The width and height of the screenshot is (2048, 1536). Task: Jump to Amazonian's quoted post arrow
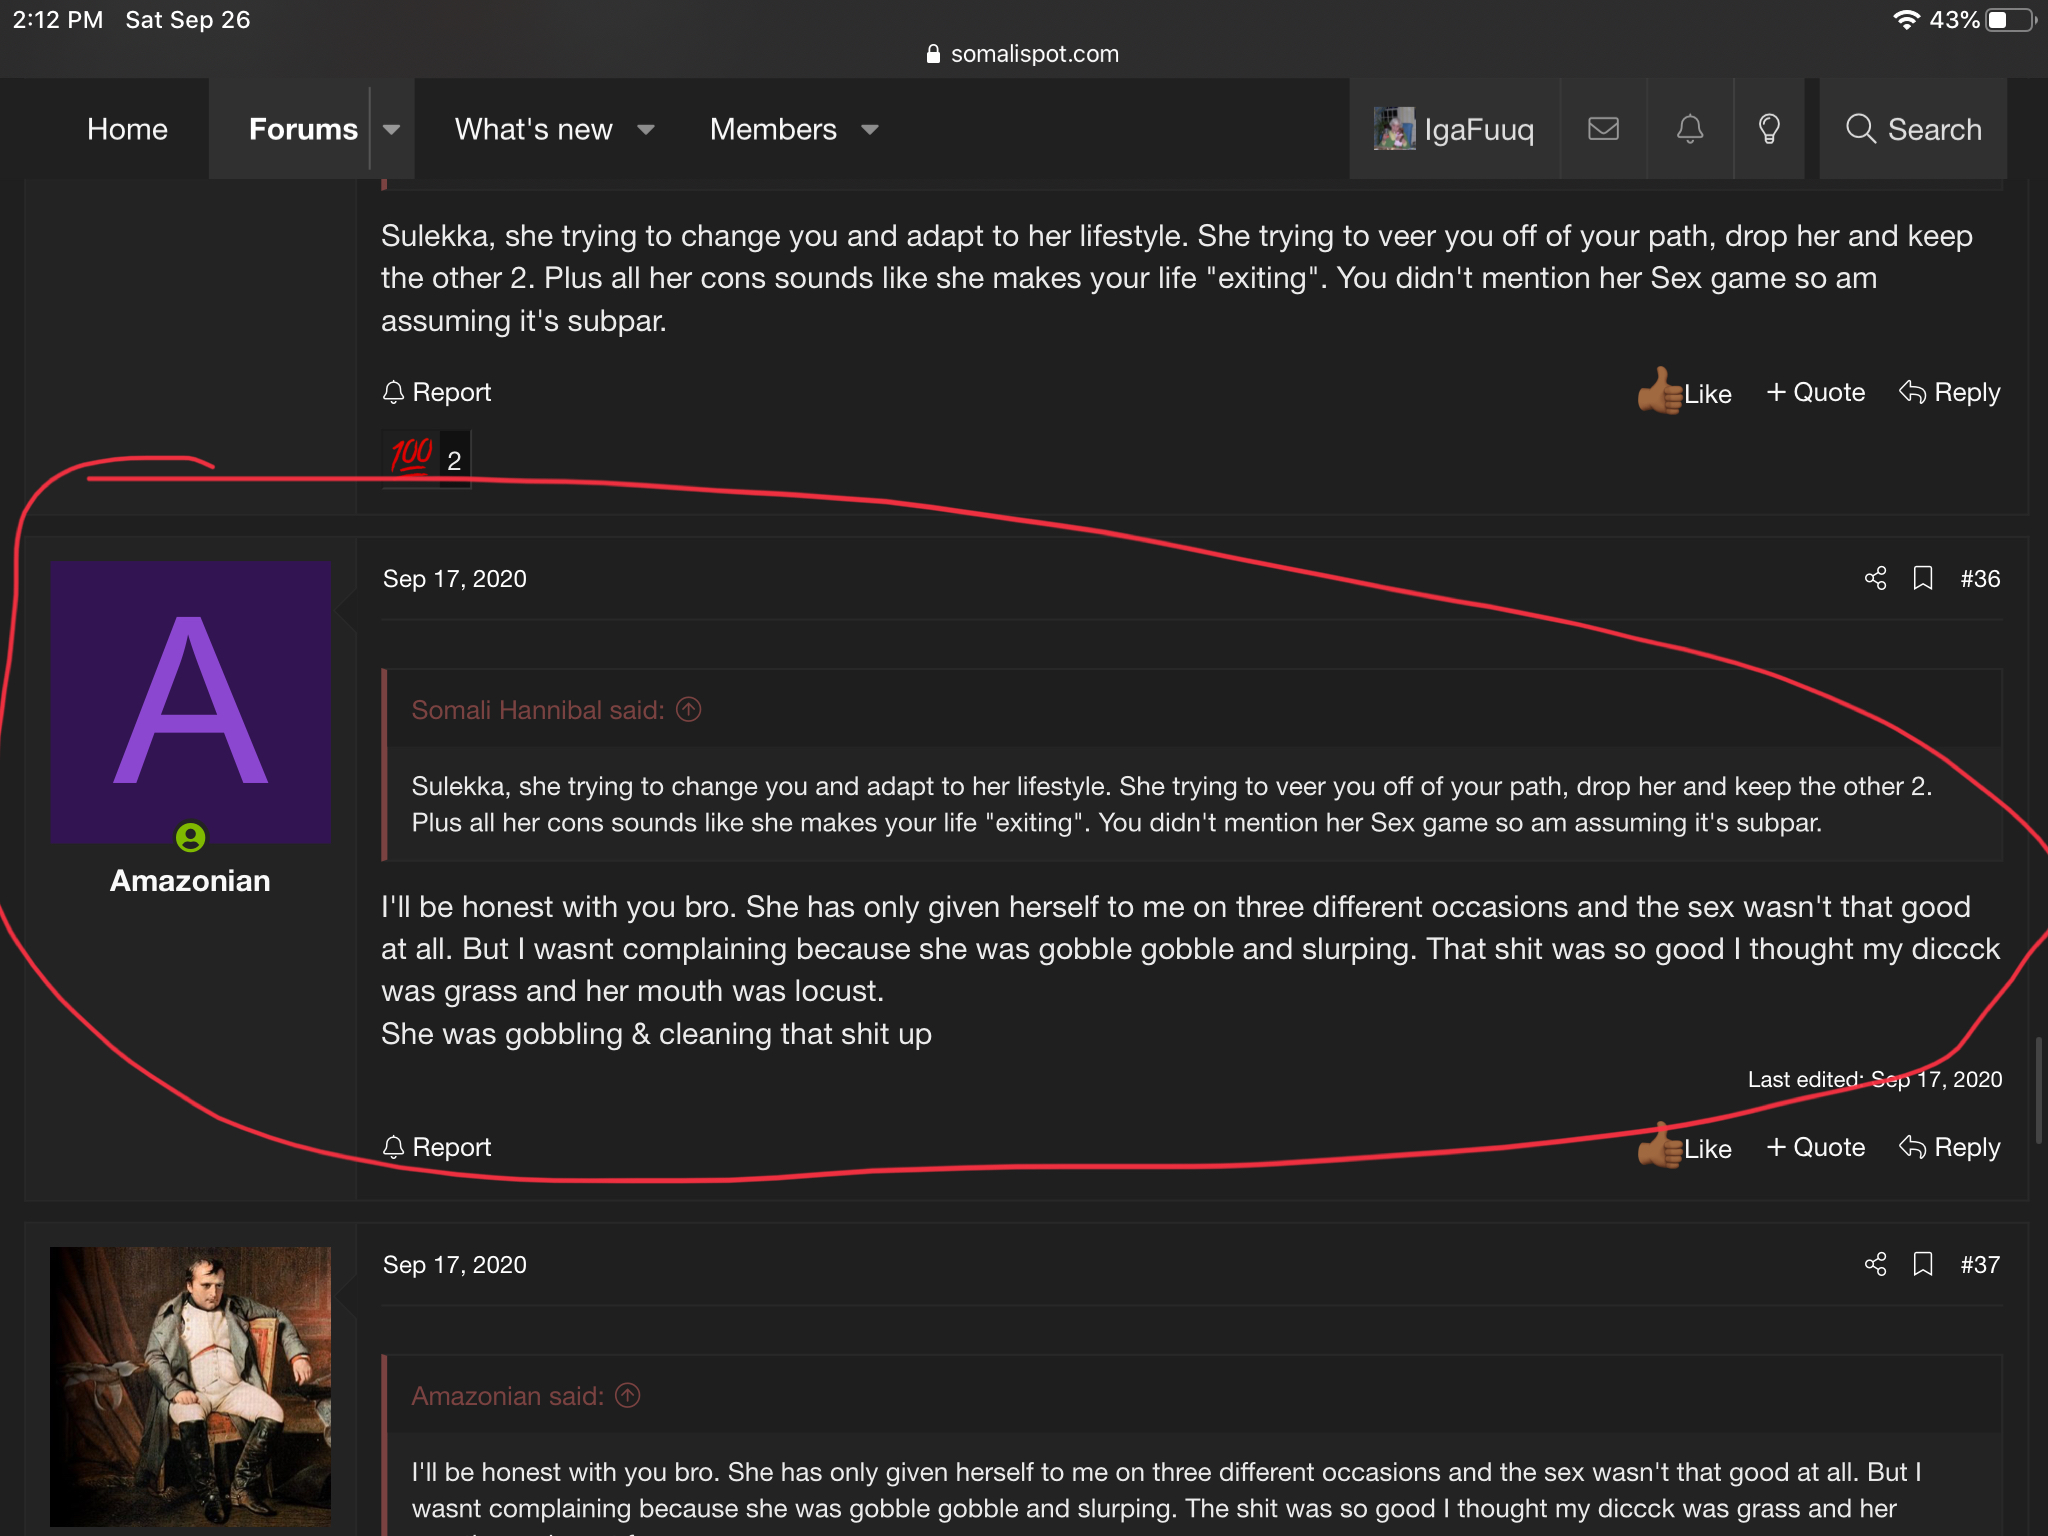tap(628, 1396)
